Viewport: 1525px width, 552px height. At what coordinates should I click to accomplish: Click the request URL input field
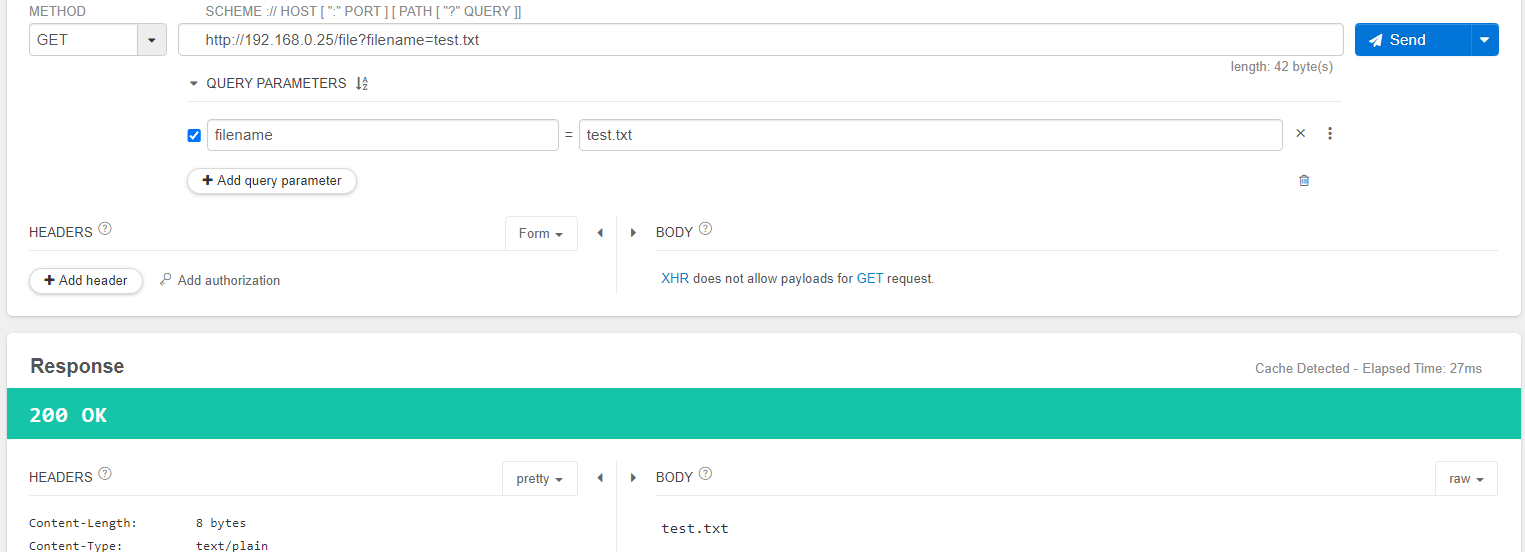pyautogui.click(x=760, y=40)
